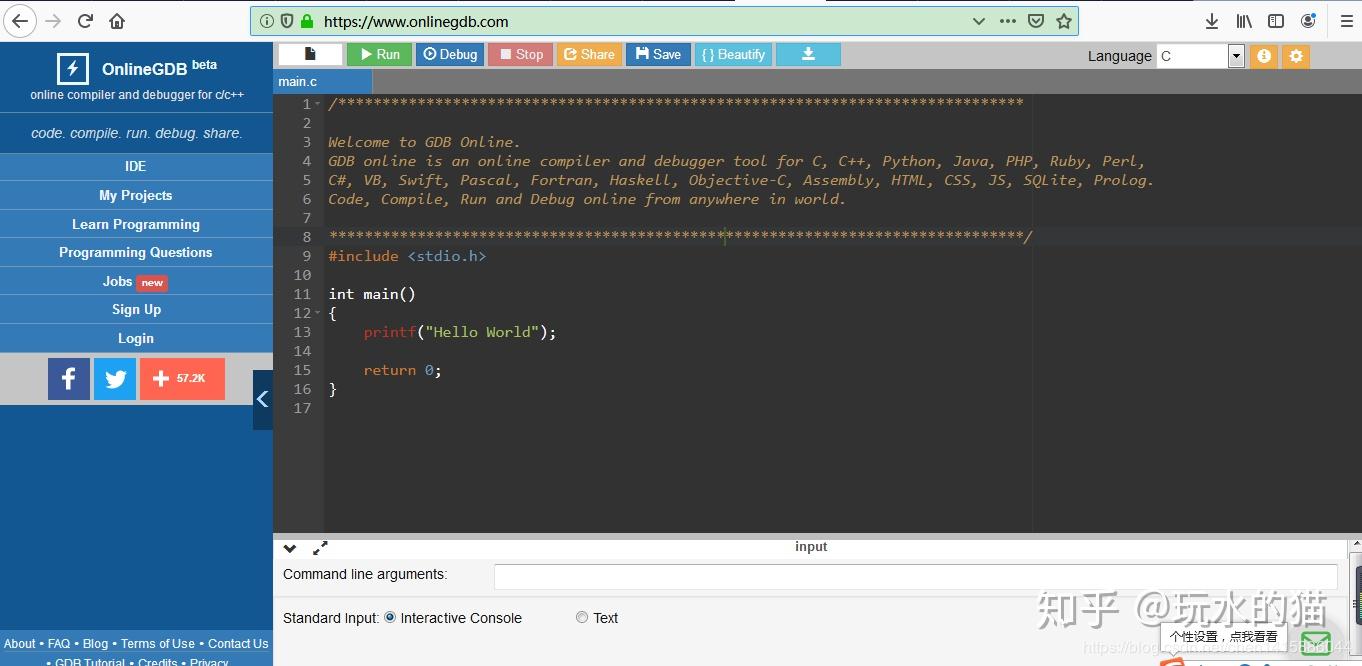Open the Contact Us link

point(238,644)
